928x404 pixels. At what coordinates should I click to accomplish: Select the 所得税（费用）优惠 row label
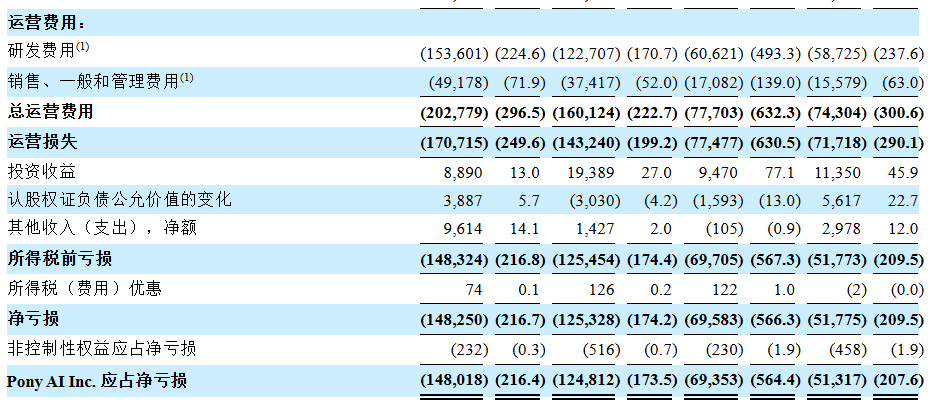[x=84, y=289]
